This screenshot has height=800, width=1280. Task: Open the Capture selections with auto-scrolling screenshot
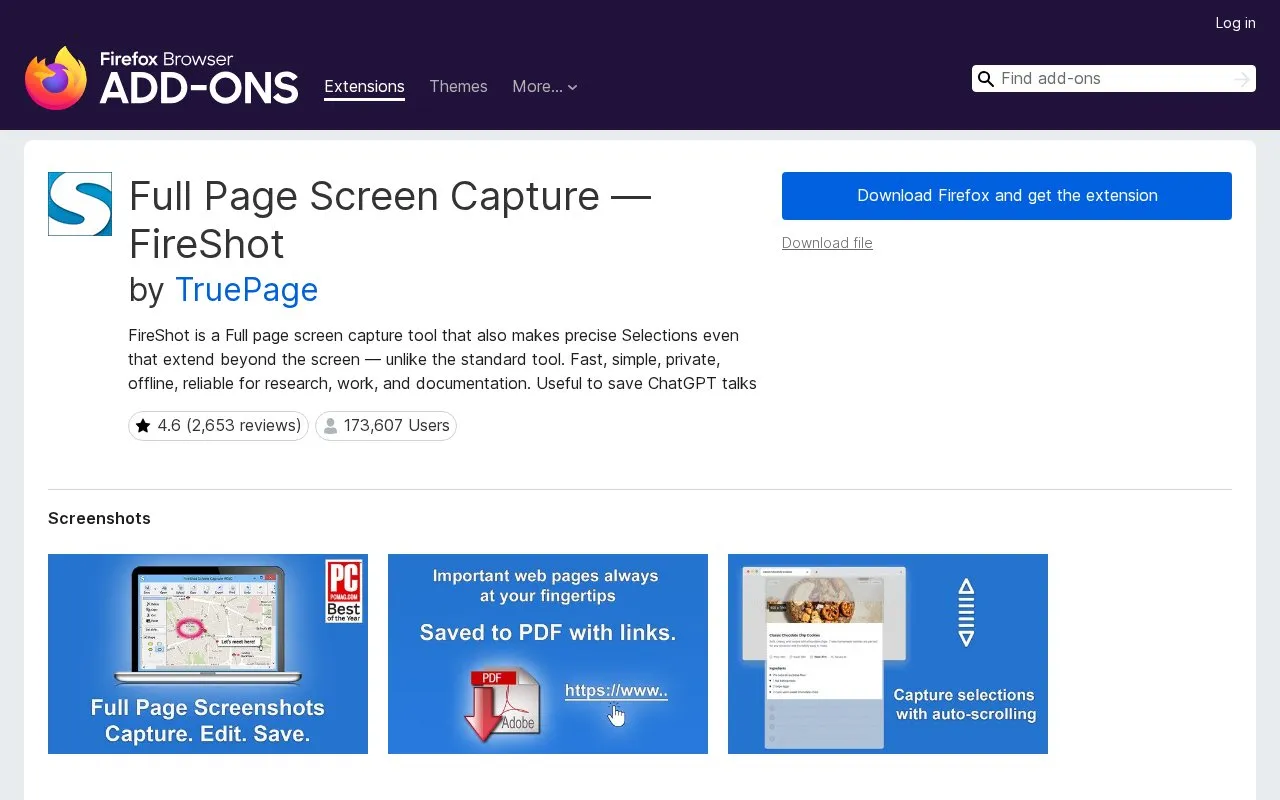click(888, 654)
